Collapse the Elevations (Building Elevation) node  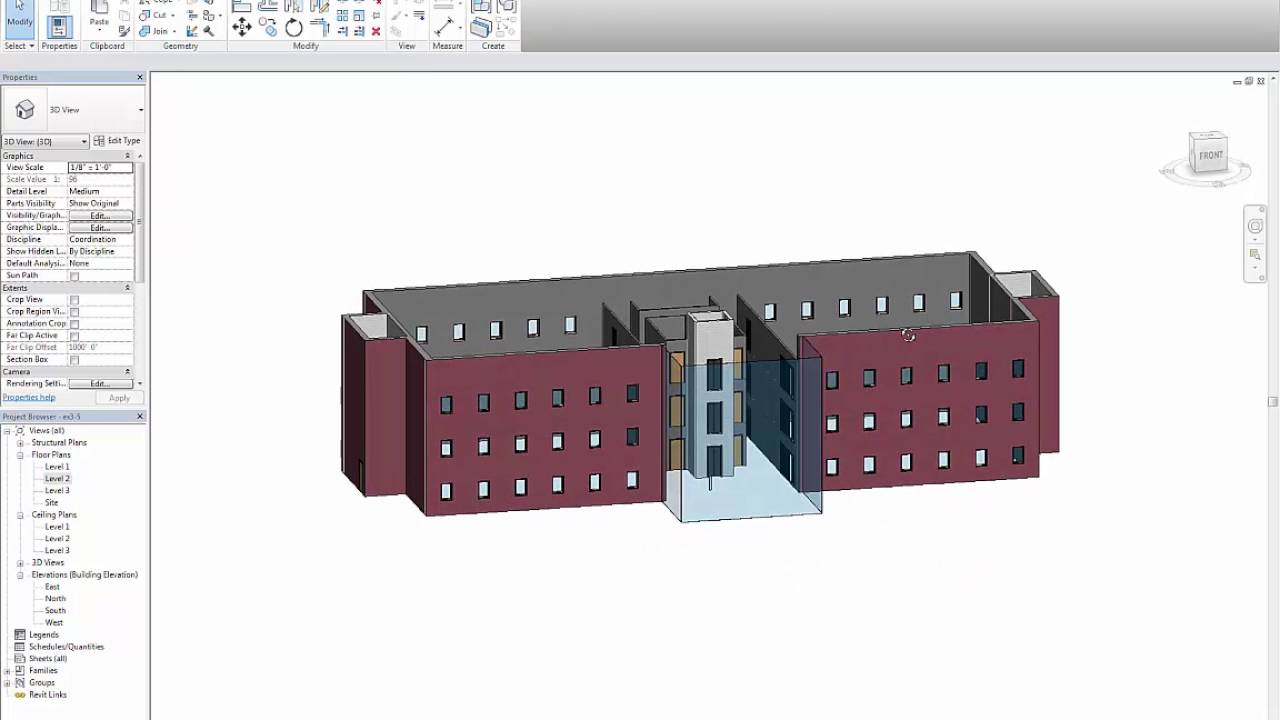point(20,575)
